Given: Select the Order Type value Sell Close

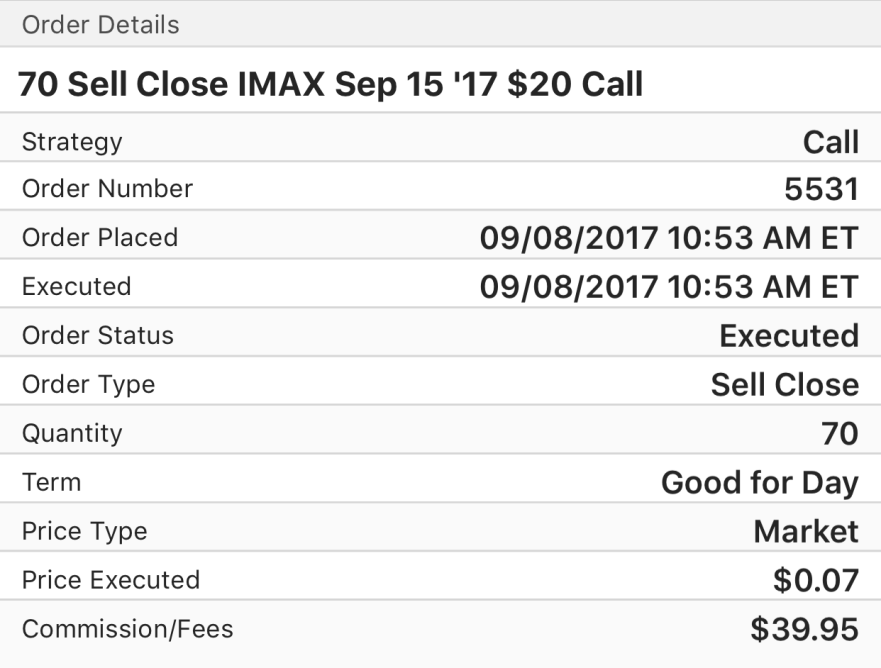Looking at the screenshot, I should pos(784,384).
